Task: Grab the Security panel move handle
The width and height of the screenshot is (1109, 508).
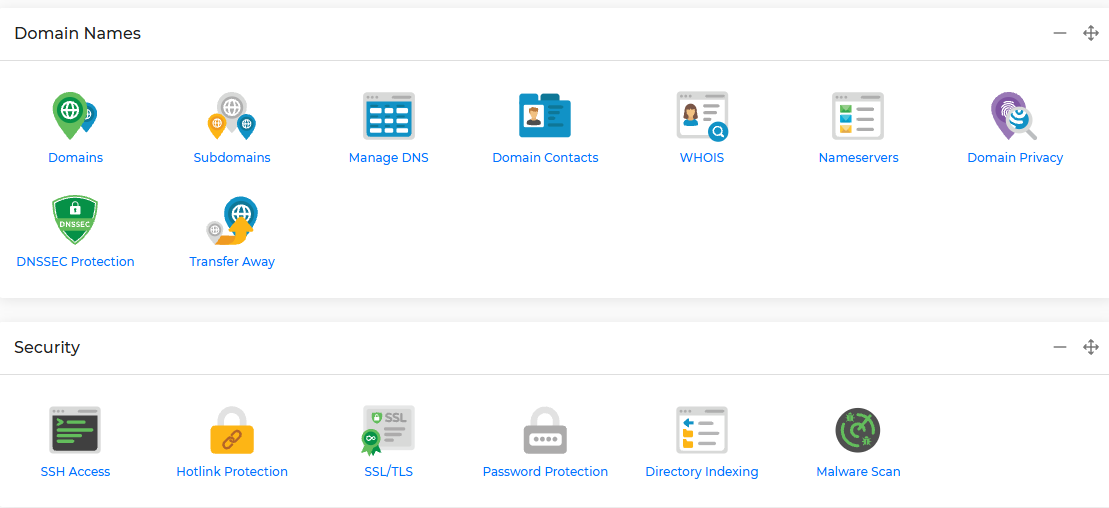Action: coord(1091,347)
